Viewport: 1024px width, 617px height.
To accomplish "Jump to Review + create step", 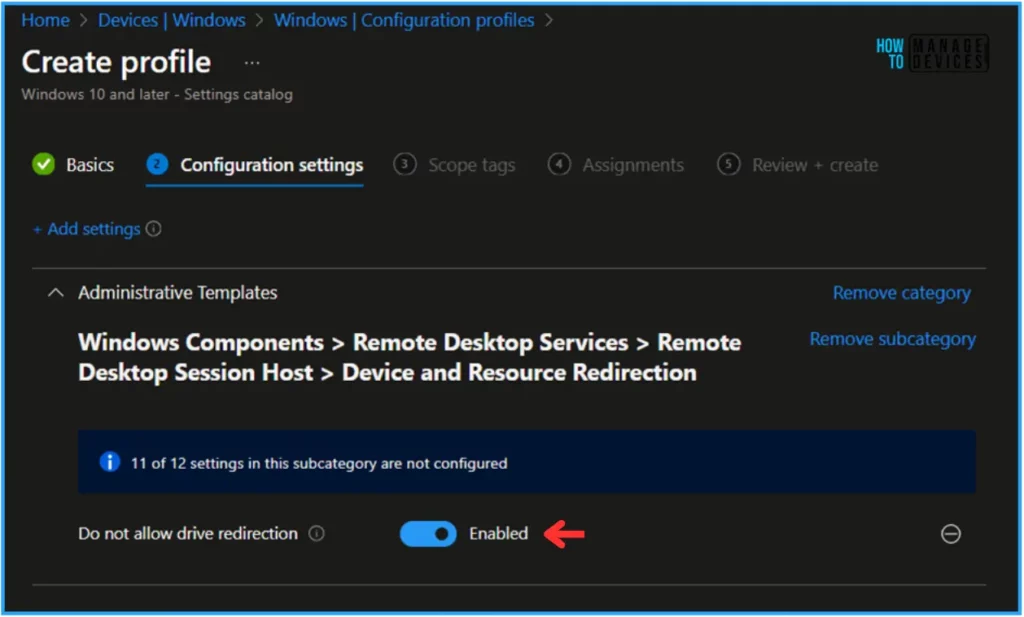I will pos(797,165).
